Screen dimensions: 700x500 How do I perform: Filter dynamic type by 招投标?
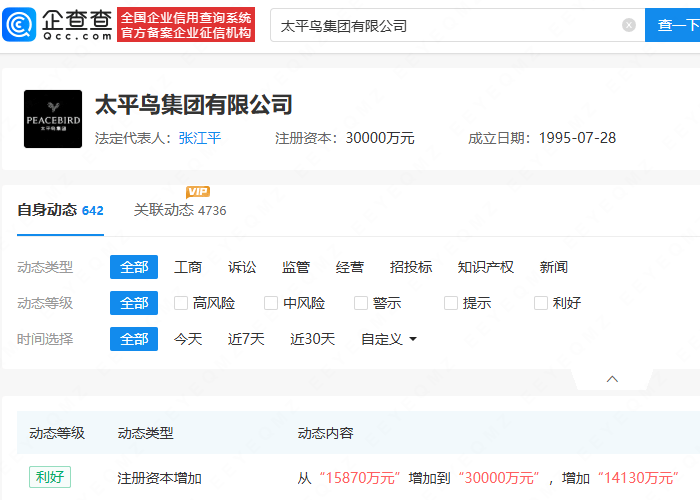tap(411, 267)
